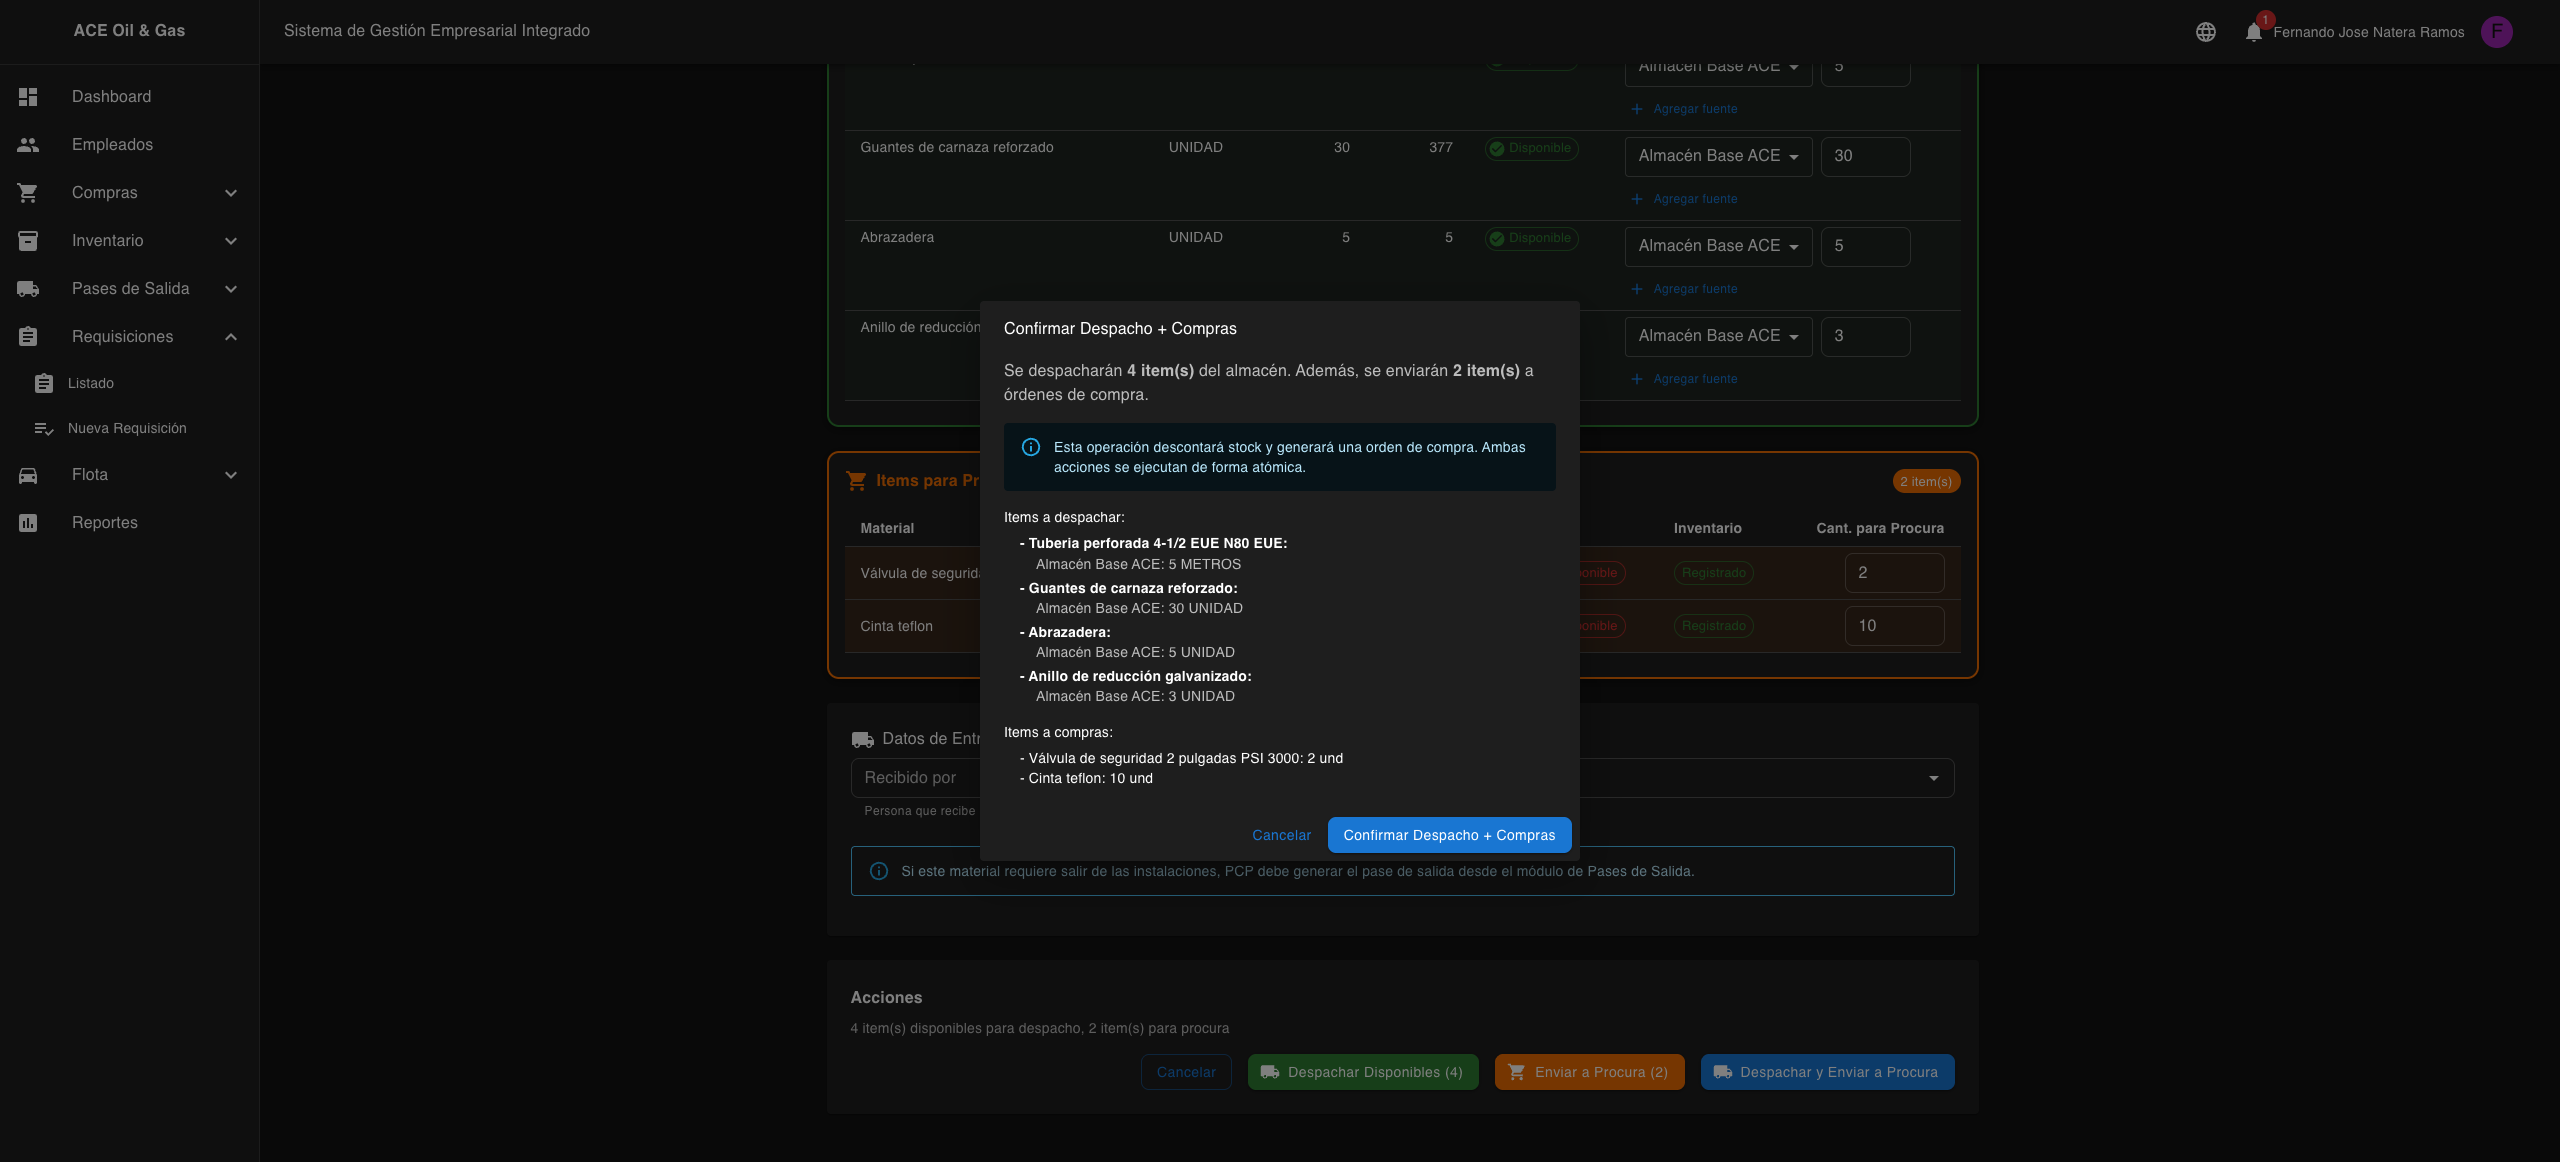Click the Compras shopping cart icon
The image size is (2560, 1162).
28,193
